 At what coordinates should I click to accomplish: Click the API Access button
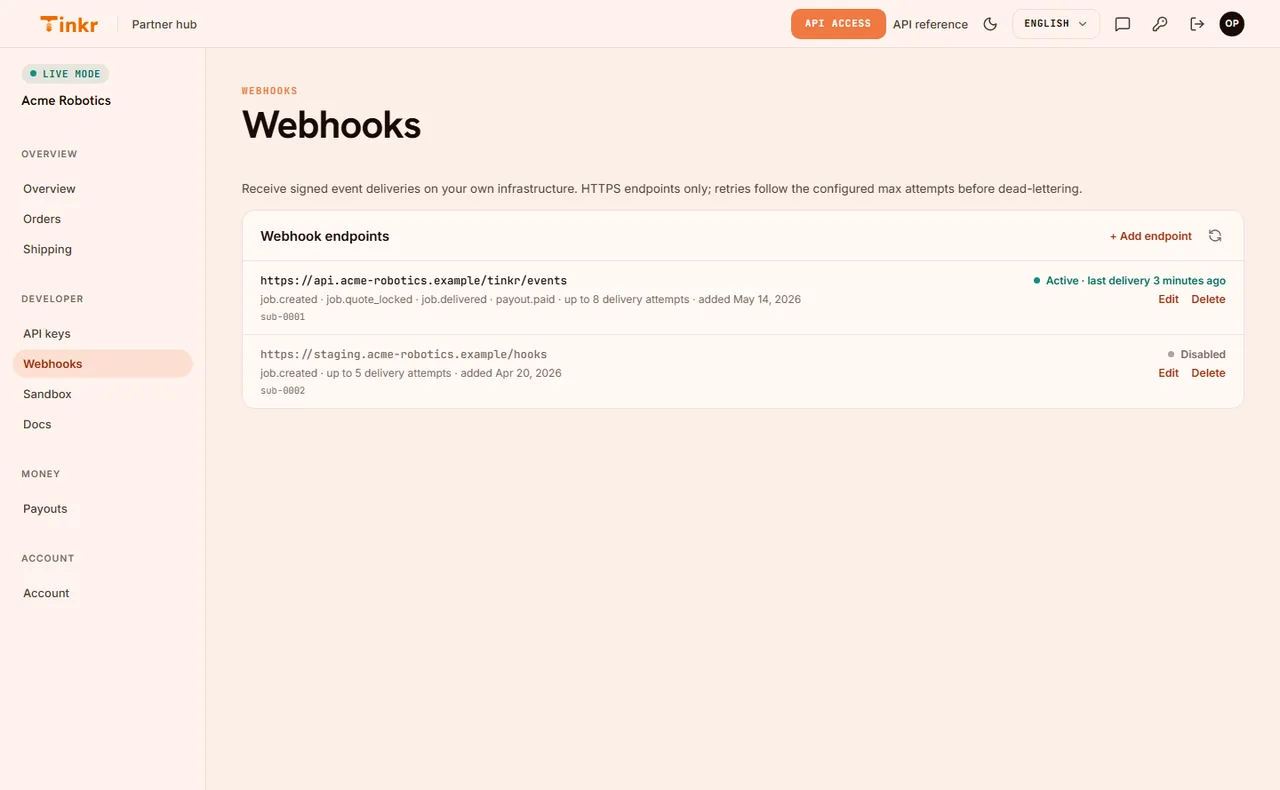click(x=838, y=24)
